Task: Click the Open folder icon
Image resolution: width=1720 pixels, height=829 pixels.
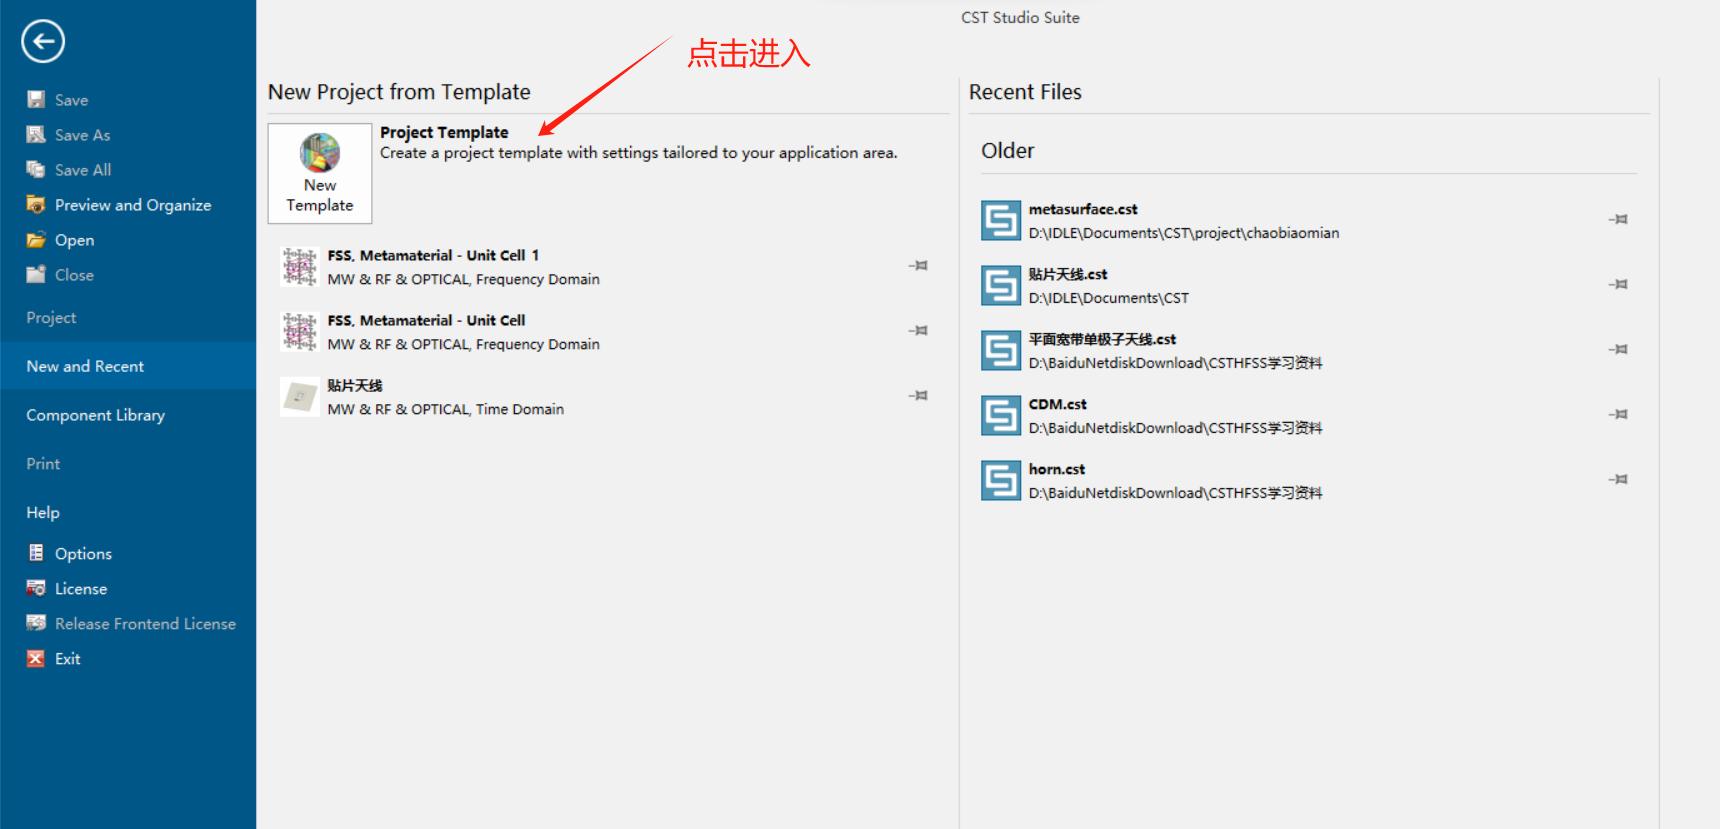Action: pyautogui.click(x=36, y=240)
